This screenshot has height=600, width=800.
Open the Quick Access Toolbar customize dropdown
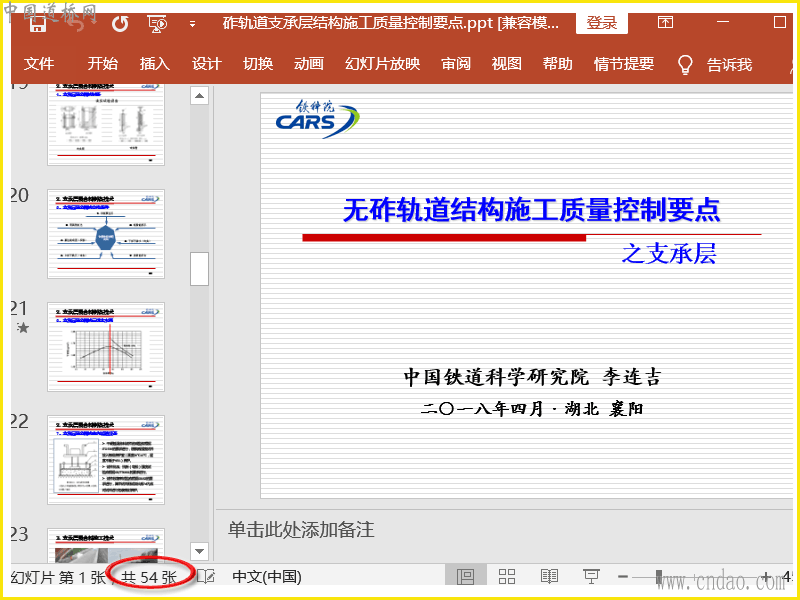(192, 23)
